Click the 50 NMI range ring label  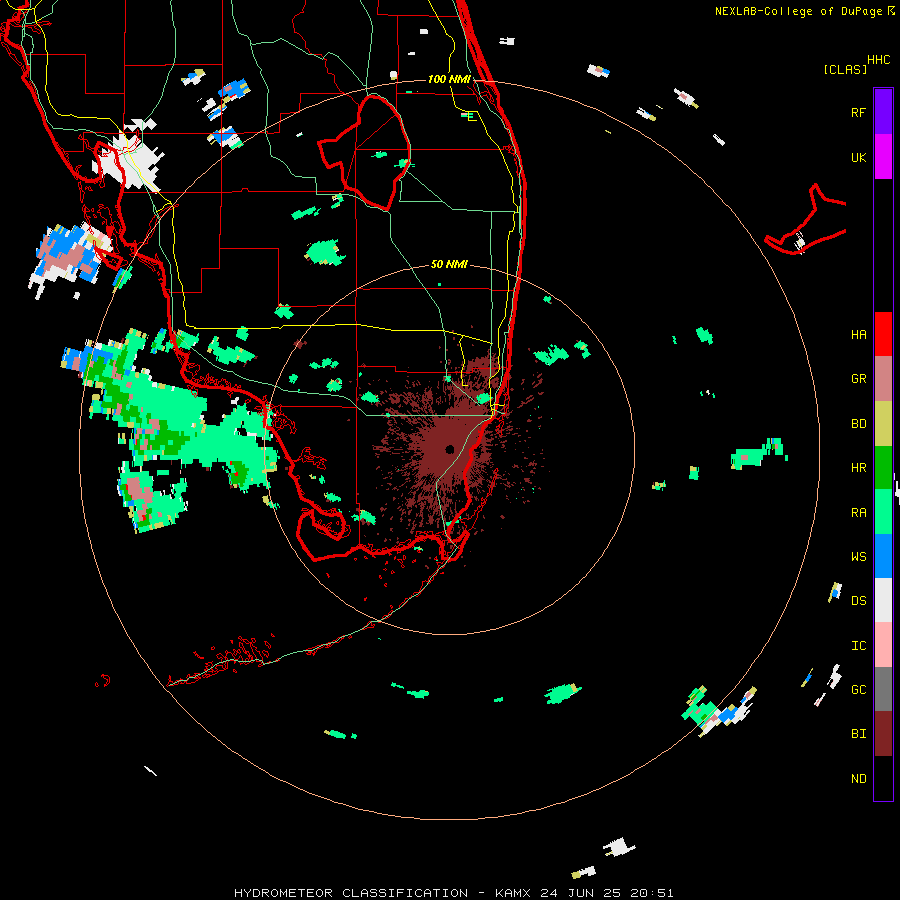pyautogui.click(x=449, y=264)
